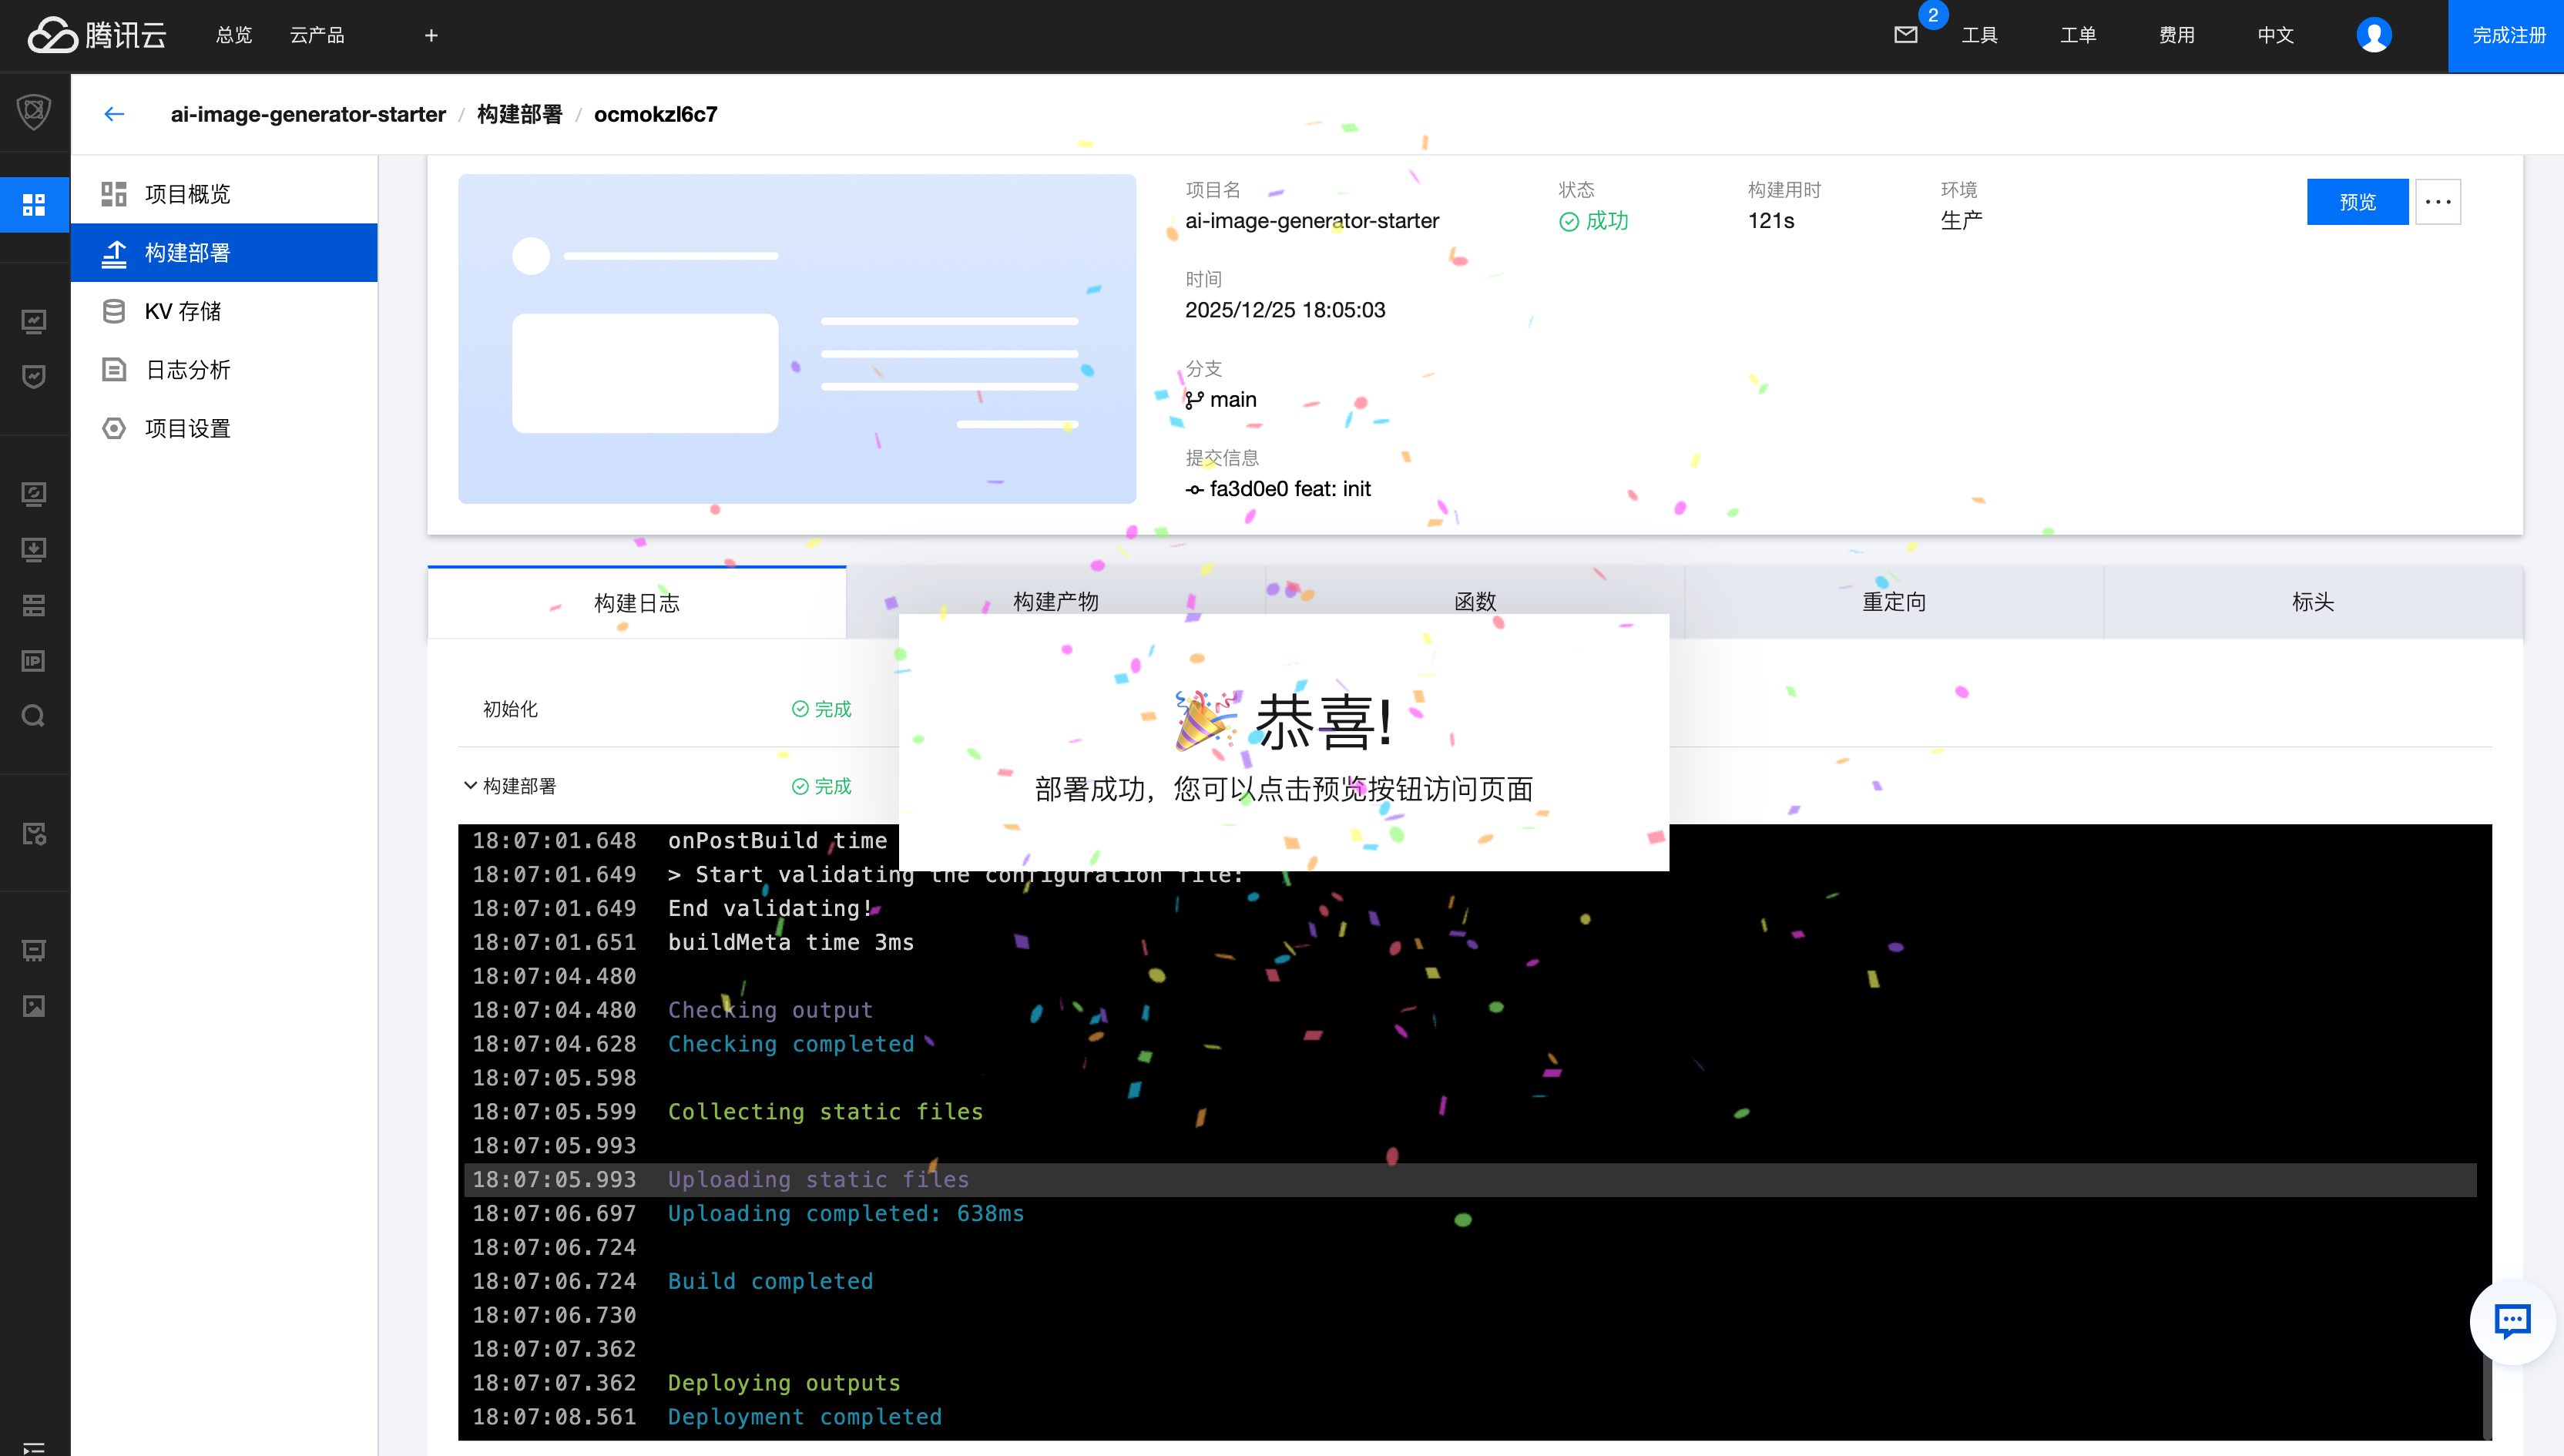2564x1456 pixels.
Task: Click the 完成注册 button
Action: click(2508, 35)
